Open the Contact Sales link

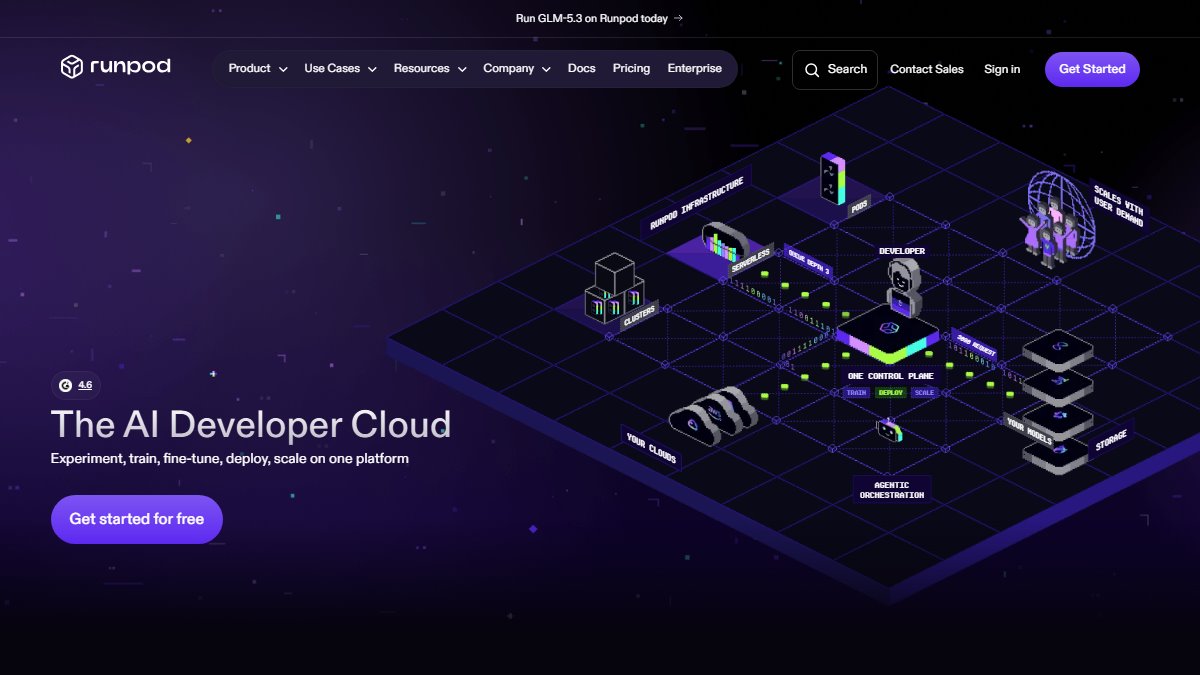(x=927, y=69)
